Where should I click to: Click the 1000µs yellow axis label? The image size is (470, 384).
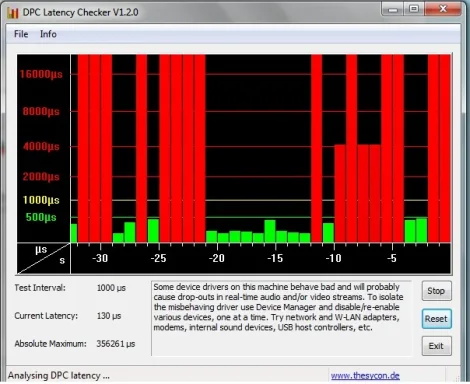coord(41,200)
